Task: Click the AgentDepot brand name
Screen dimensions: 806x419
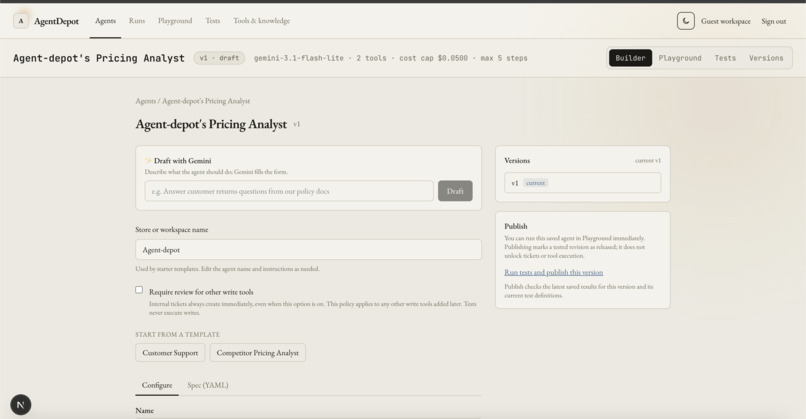Action: 57,21
